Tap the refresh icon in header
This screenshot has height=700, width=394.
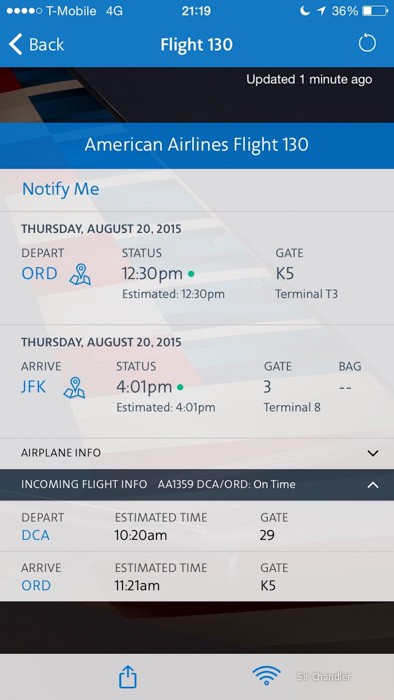click(367, 44)
